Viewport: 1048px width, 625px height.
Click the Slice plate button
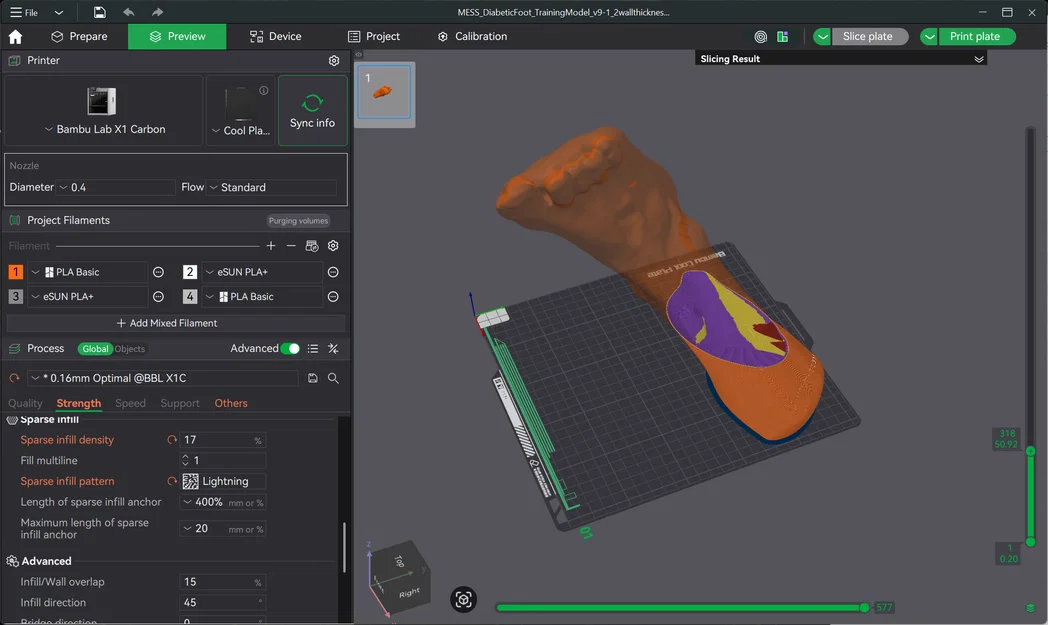(x=870, y=36)
